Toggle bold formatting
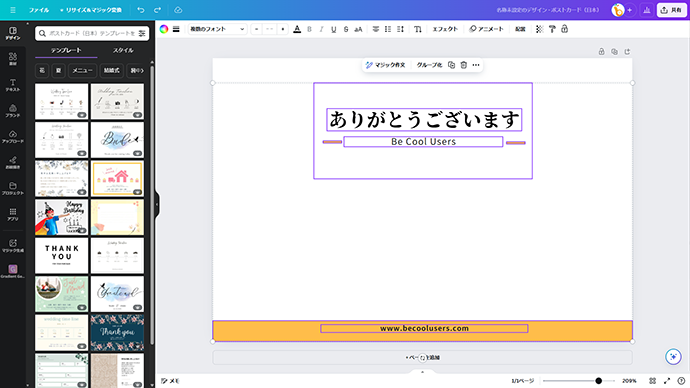 [x=309, y=29]
